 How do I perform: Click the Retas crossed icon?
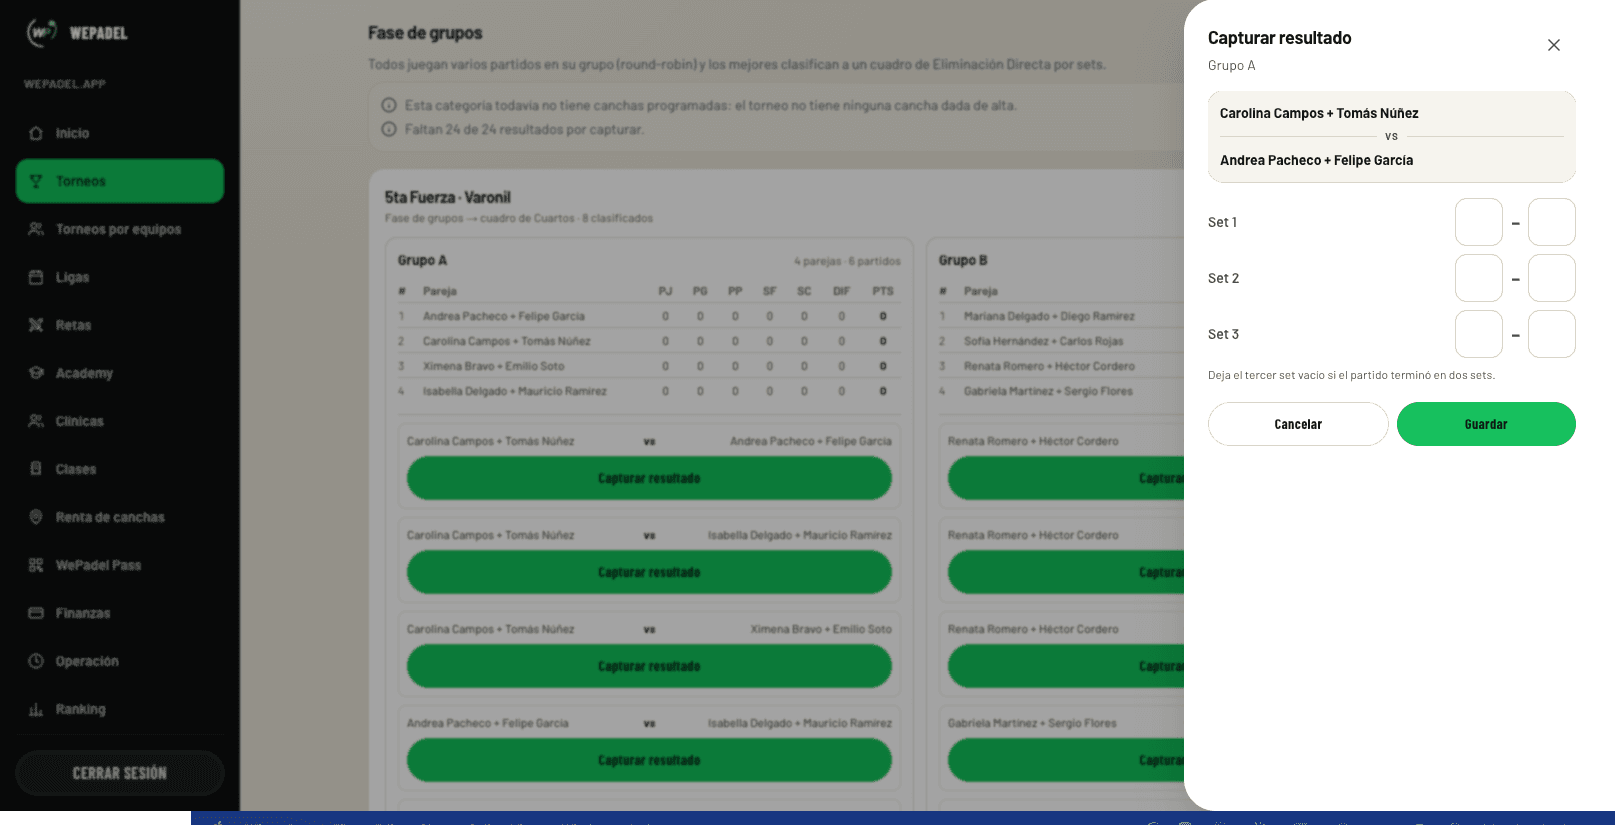point(36,325)
